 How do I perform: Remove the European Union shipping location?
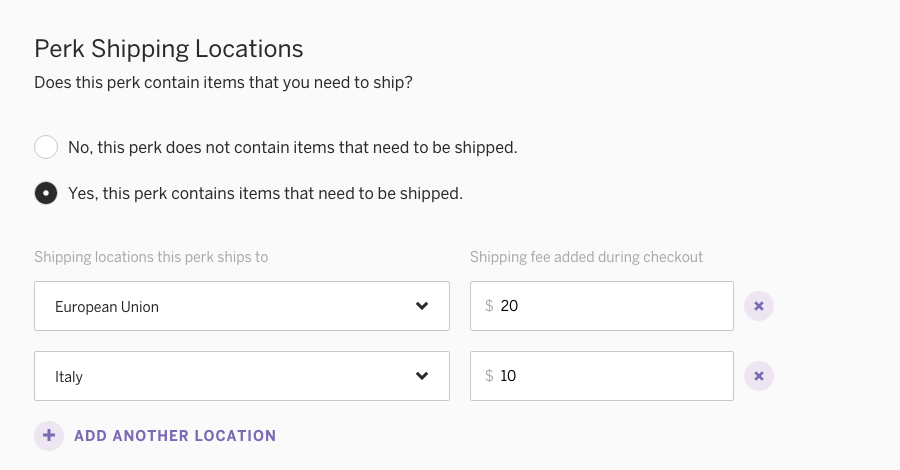[759, 306]
